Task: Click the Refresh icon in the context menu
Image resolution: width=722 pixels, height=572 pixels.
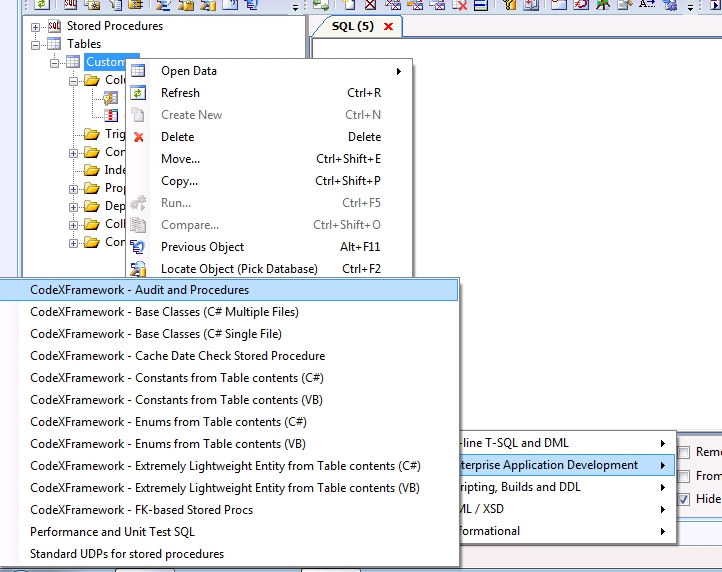Action: click(138, 93)
